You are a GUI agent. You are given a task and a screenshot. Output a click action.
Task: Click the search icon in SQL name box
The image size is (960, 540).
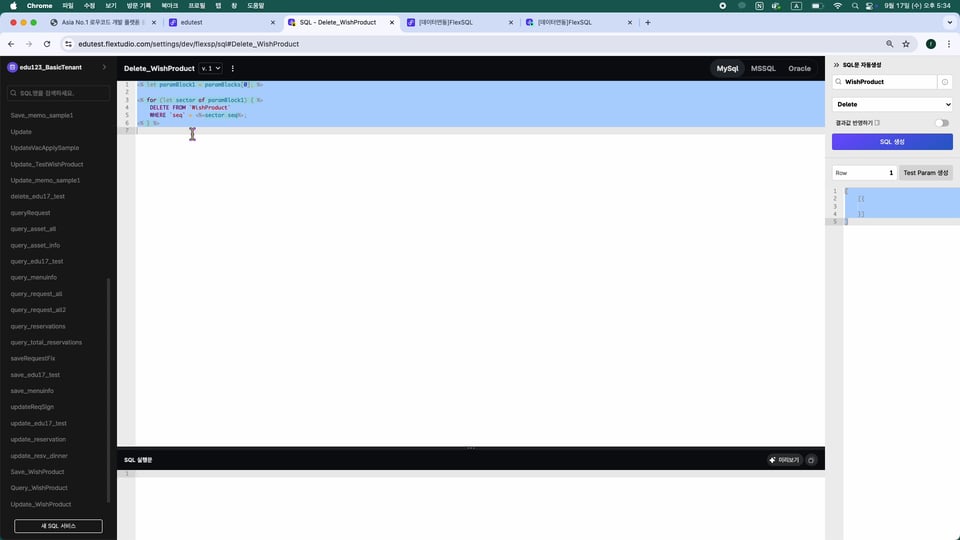(13, 93)
